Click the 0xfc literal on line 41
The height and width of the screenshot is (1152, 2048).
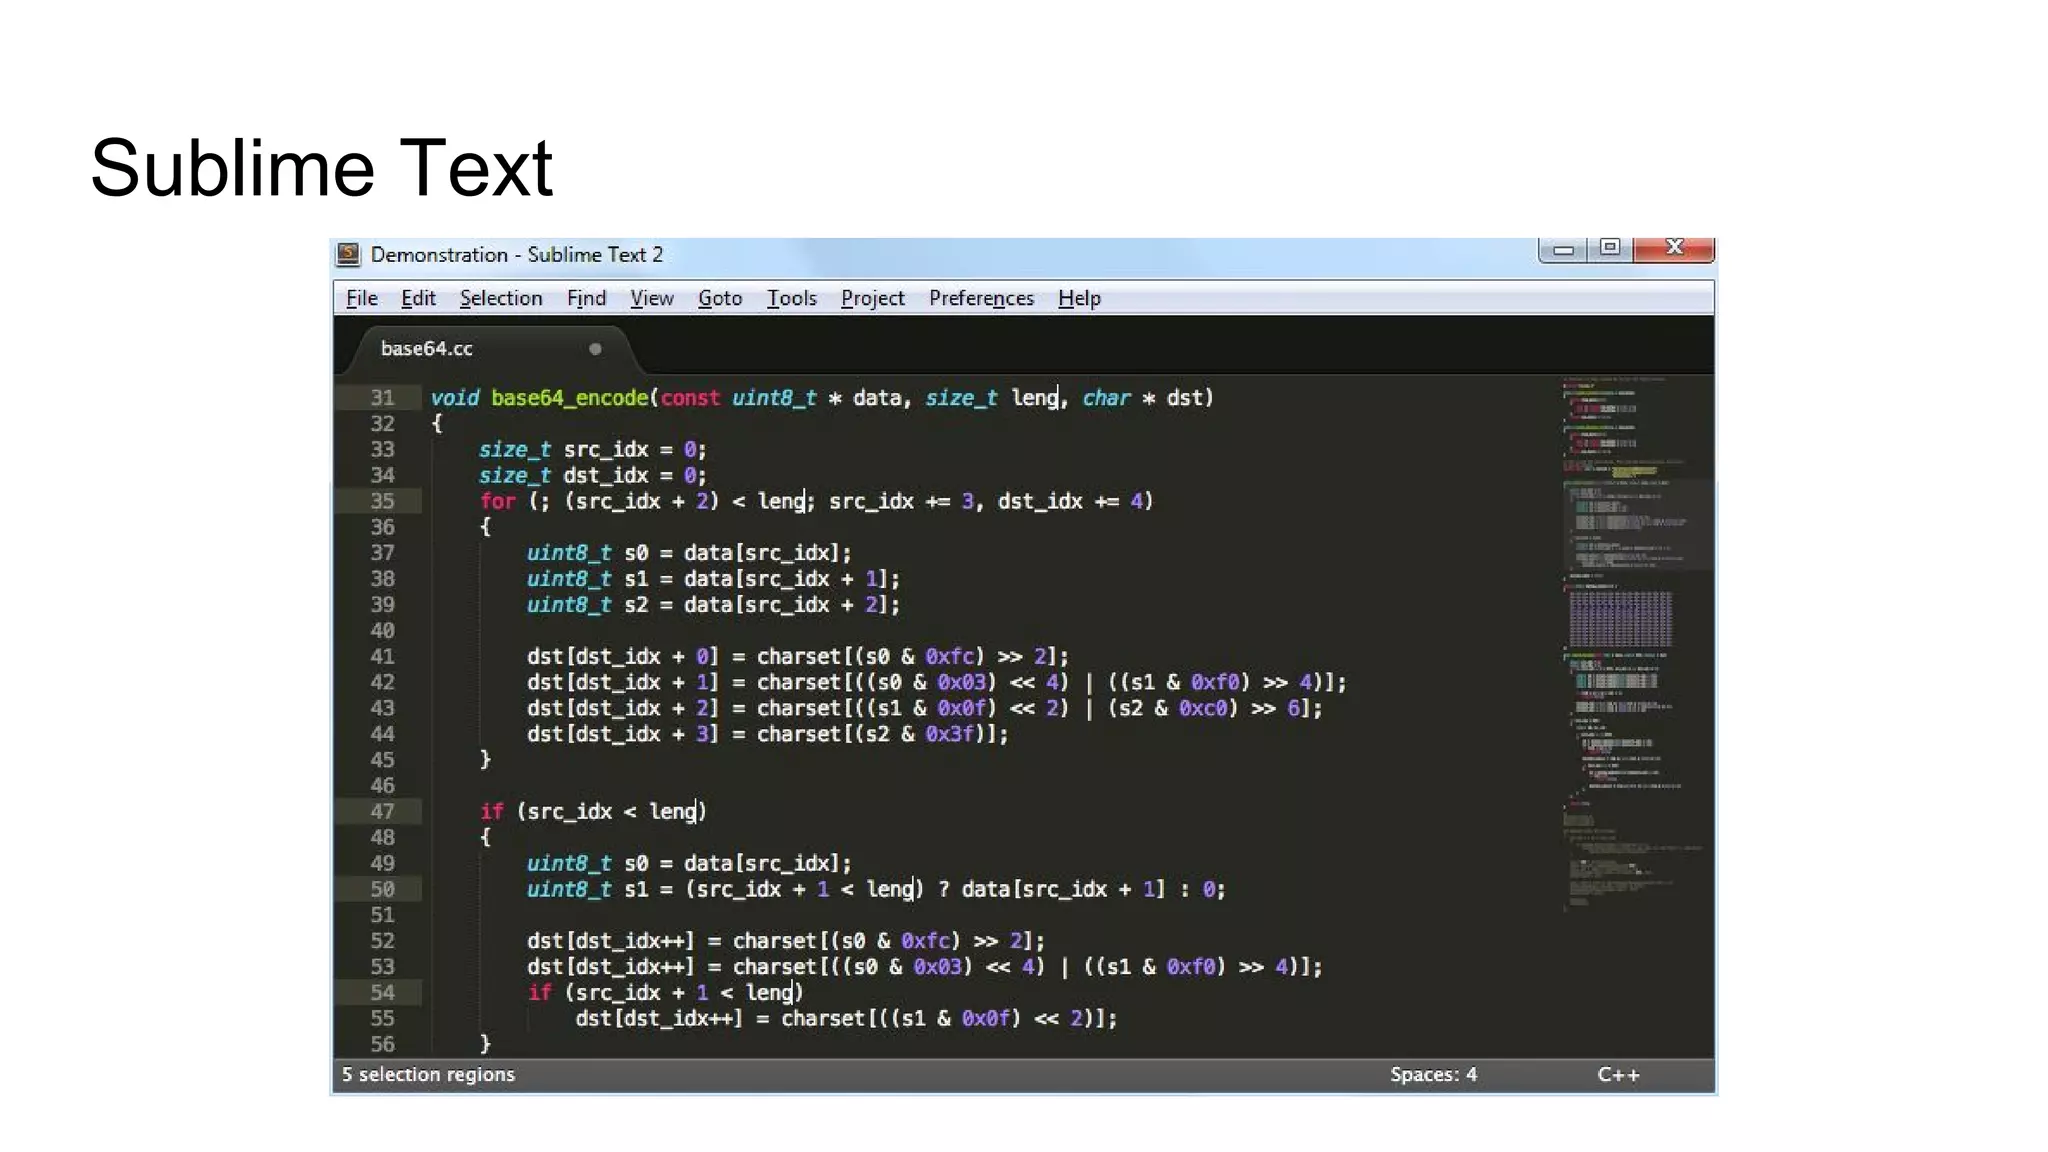pos(949,656)
